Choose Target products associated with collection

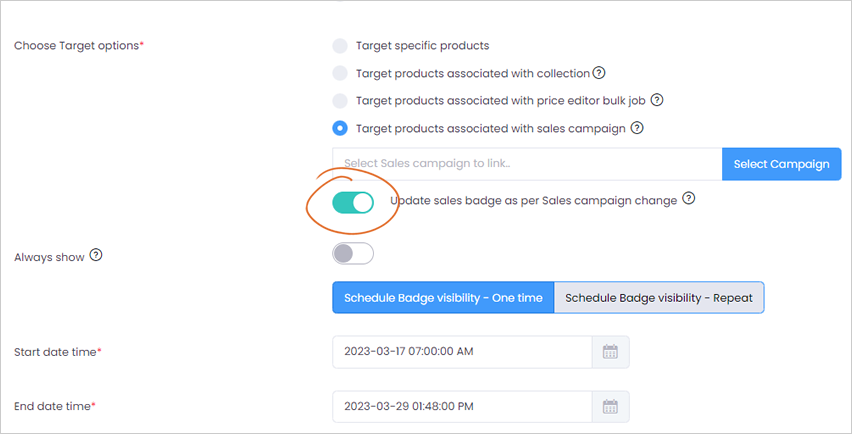340,73
